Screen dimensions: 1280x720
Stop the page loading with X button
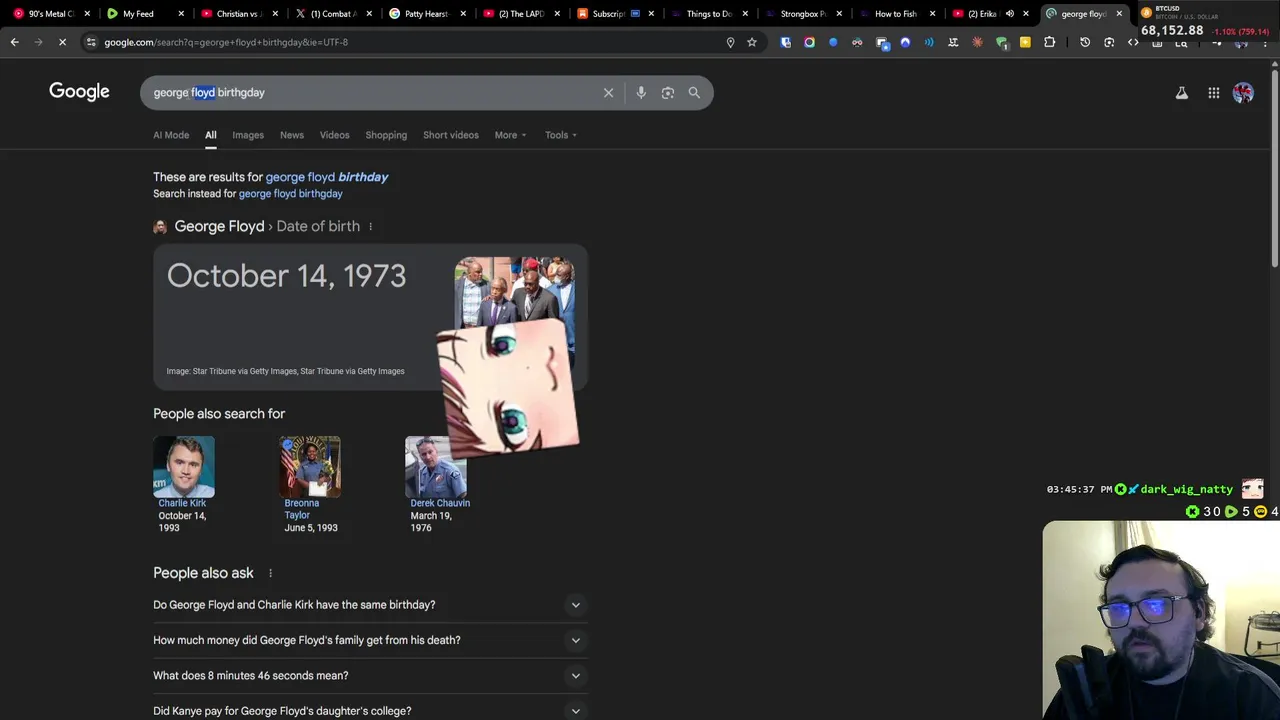coord(62,42)
